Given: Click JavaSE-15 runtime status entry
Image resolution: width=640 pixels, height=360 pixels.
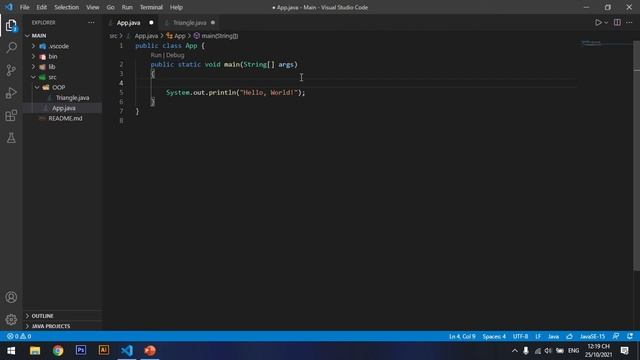Looking at the screenshot, I should 592,336.
